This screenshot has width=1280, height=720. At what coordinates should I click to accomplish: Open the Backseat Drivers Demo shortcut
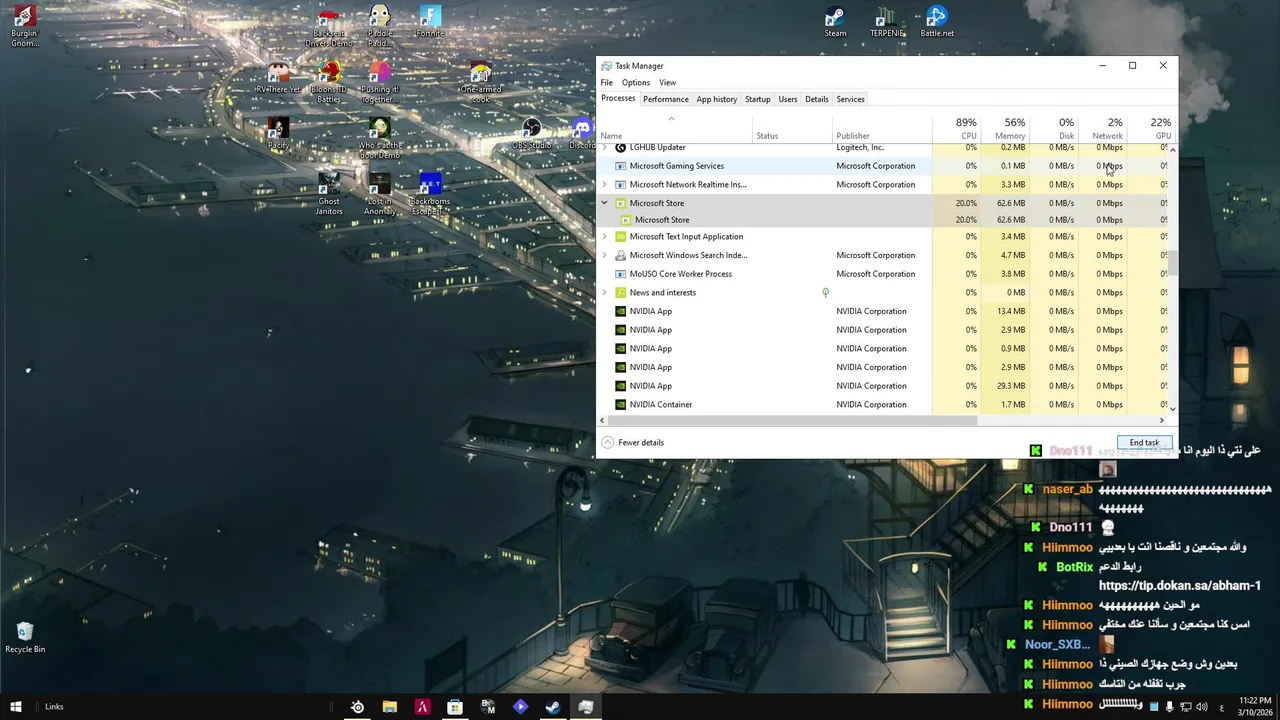pos(329,27)
